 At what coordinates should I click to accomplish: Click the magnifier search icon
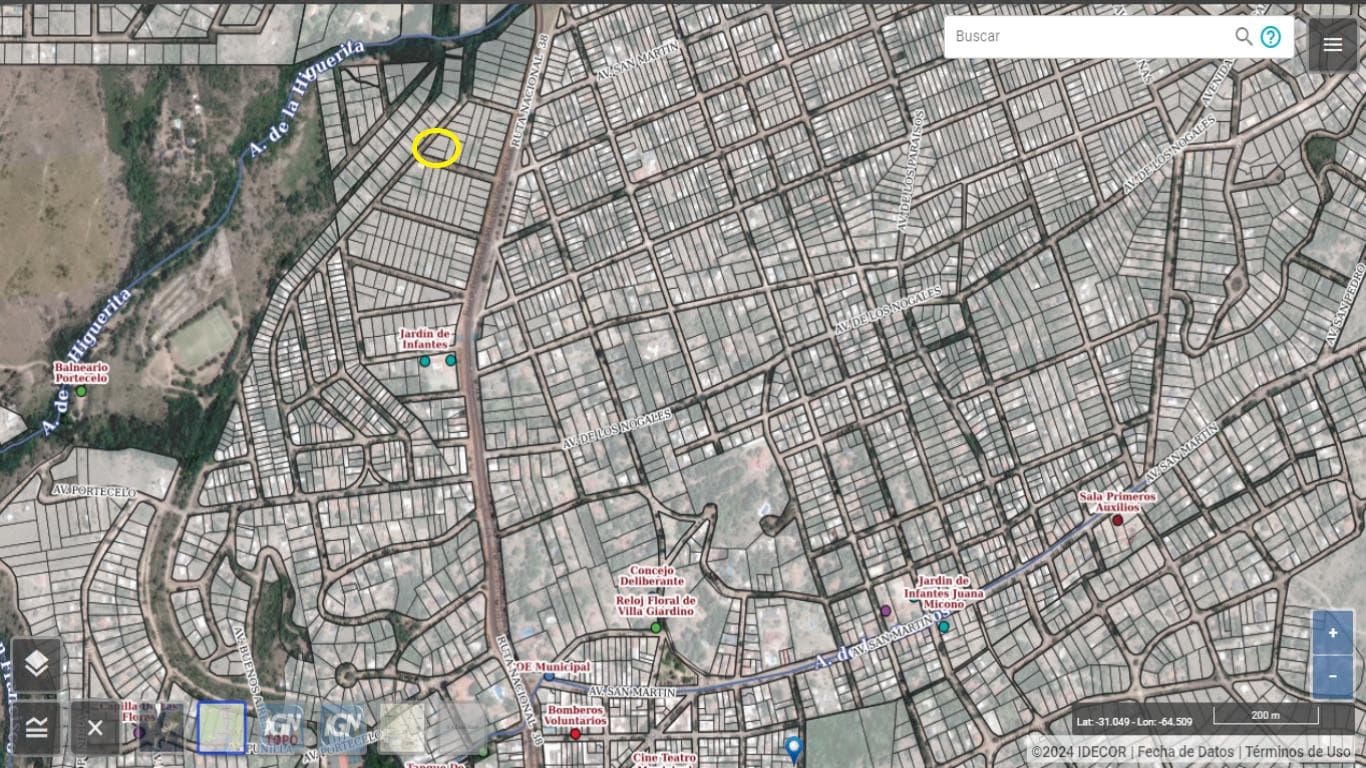point(1243,37)
